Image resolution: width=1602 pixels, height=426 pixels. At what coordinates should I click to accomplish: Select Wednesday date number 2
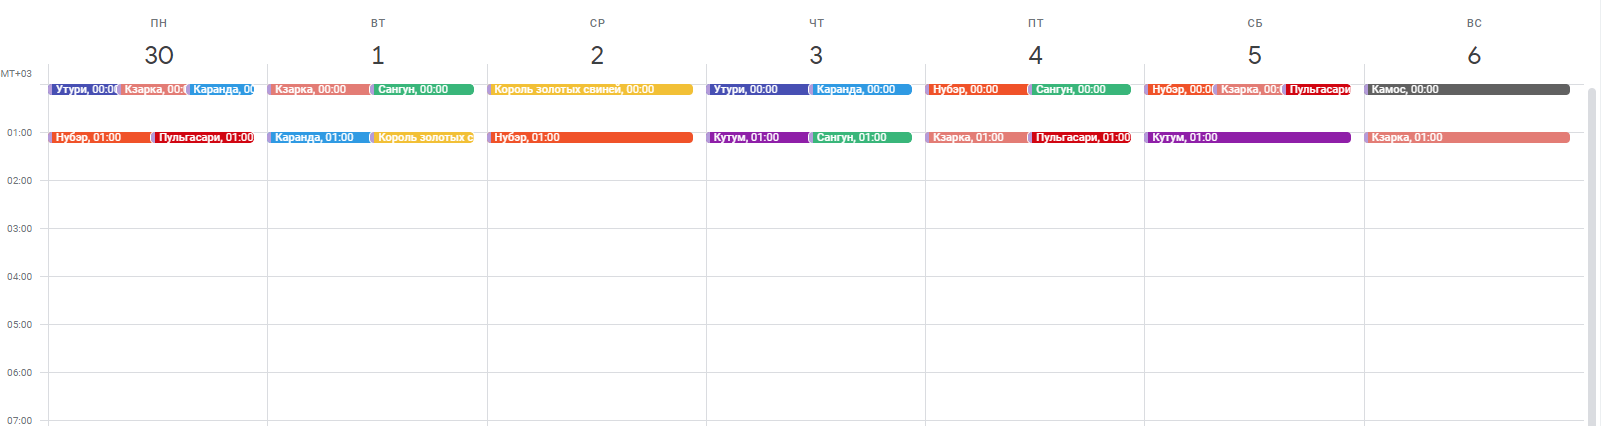[x=597, y=55]
